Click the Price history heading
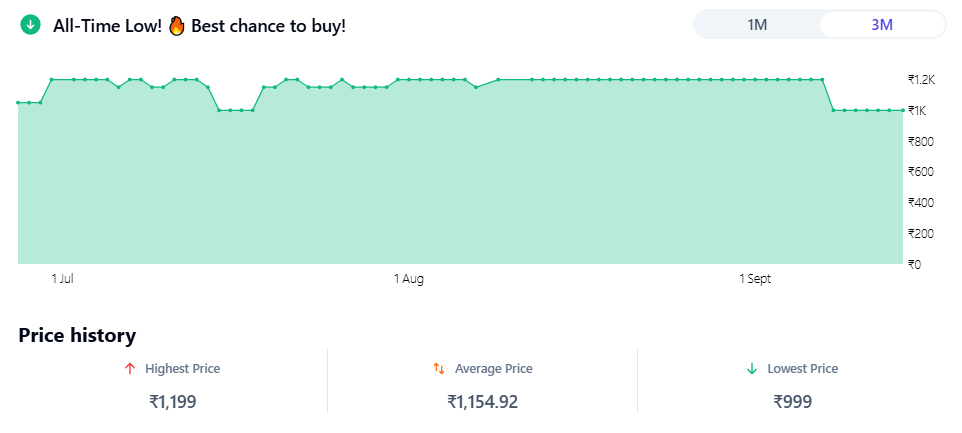 [77, 335]
